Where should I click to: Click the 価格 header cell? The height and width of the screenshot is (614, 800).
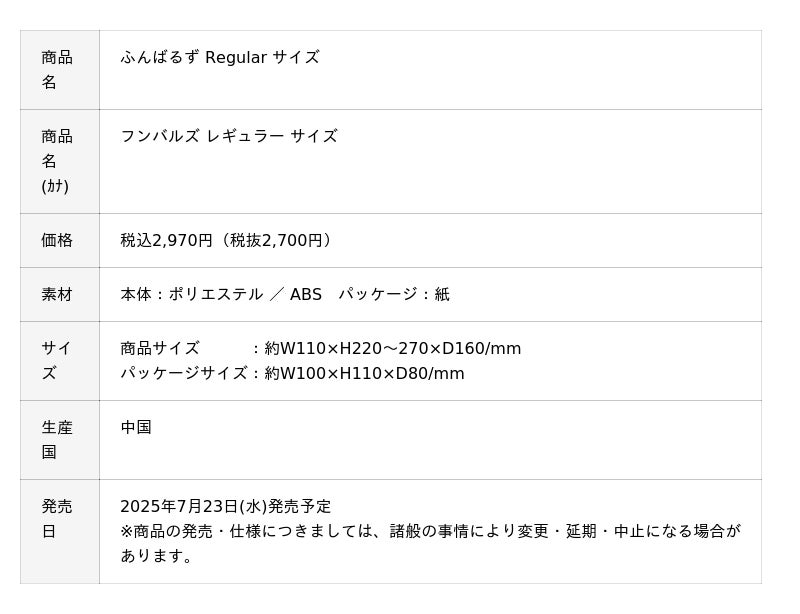[x=58, y=240]
